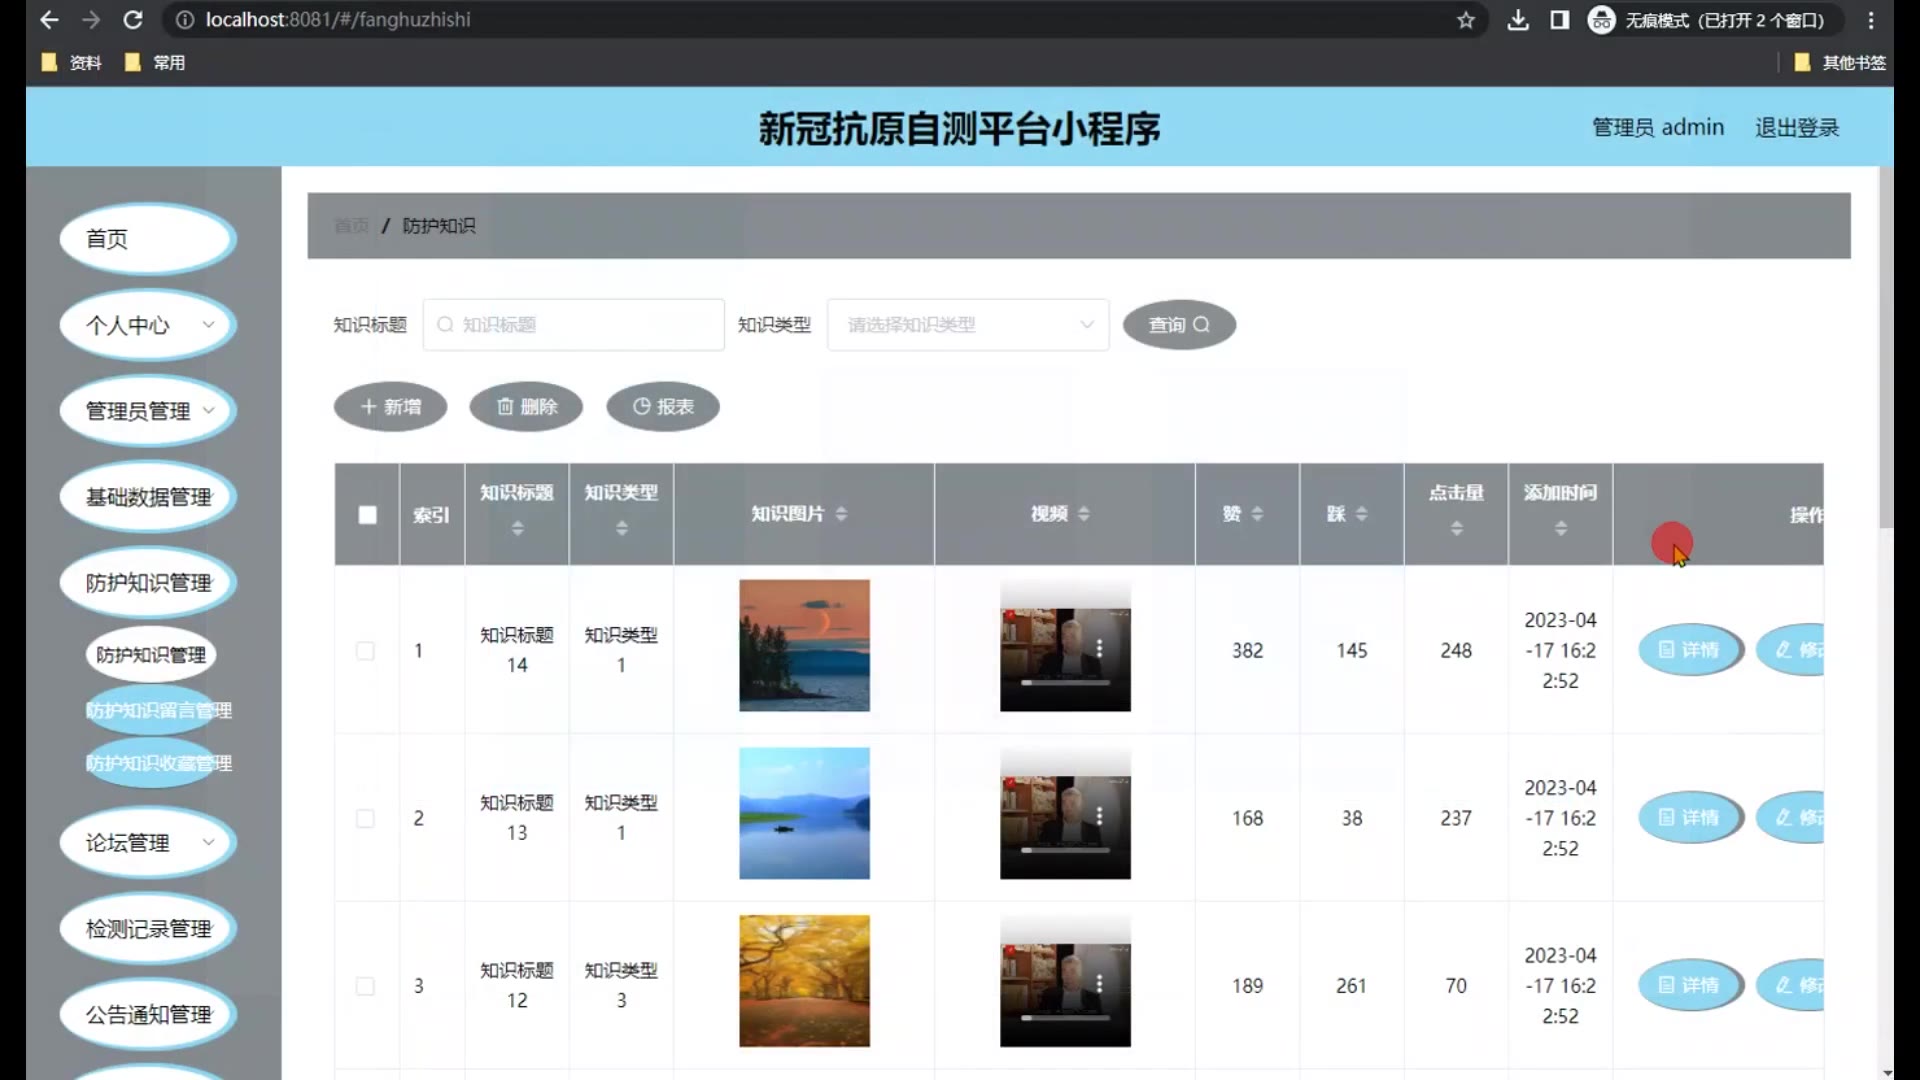Open video options dots in row 3
This screenshot has height=1080, width=1920.
pos(1099,984)
